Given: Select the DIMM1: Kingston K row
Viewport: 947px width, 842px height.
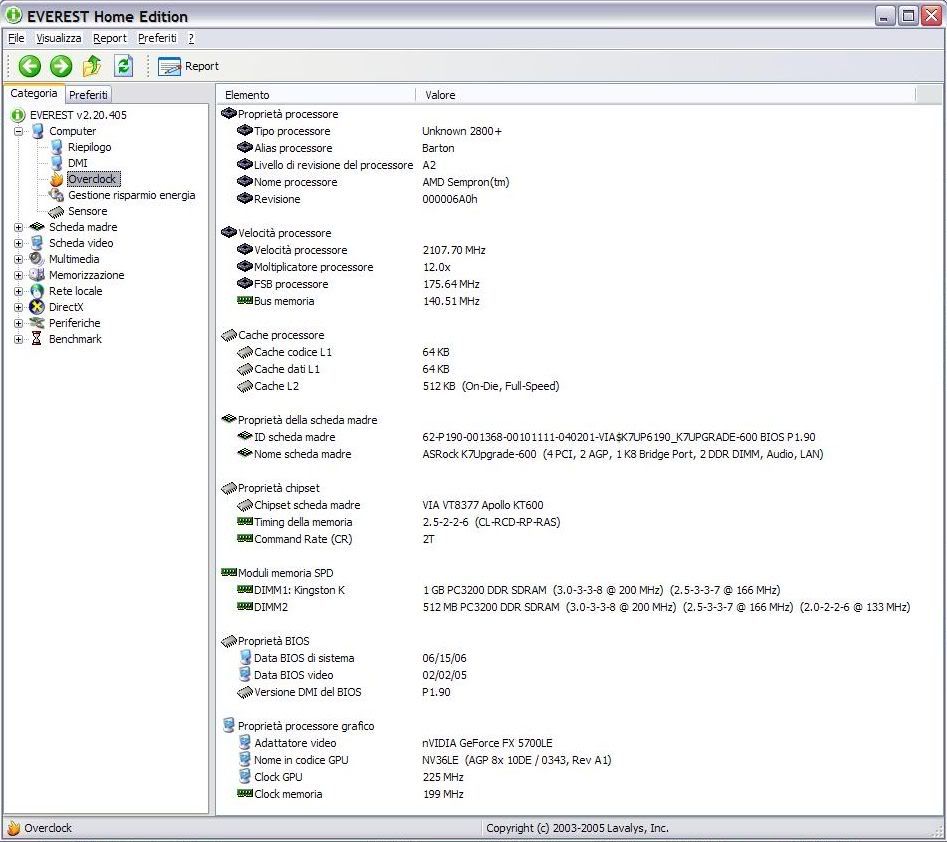Looking at the screenshot, I should (x=509, y=590).
